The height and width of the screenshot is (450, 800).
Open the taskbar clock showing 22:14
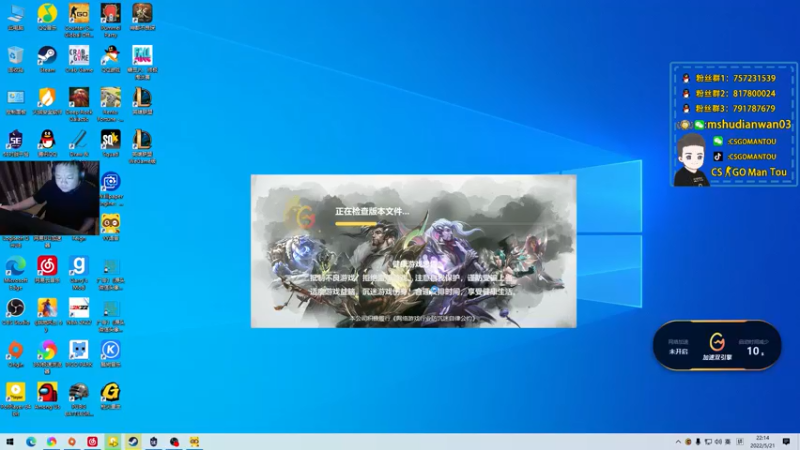[x=763, y=442]
